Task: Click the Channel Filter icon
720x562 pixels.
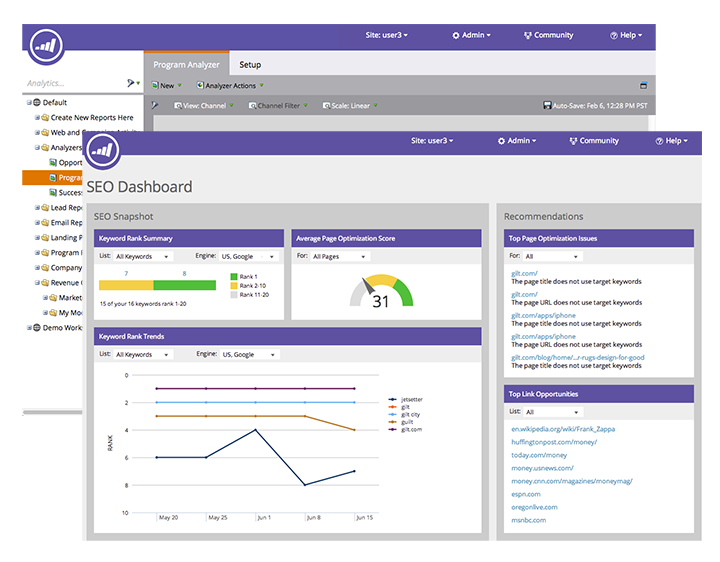Action: coord(252,106)
